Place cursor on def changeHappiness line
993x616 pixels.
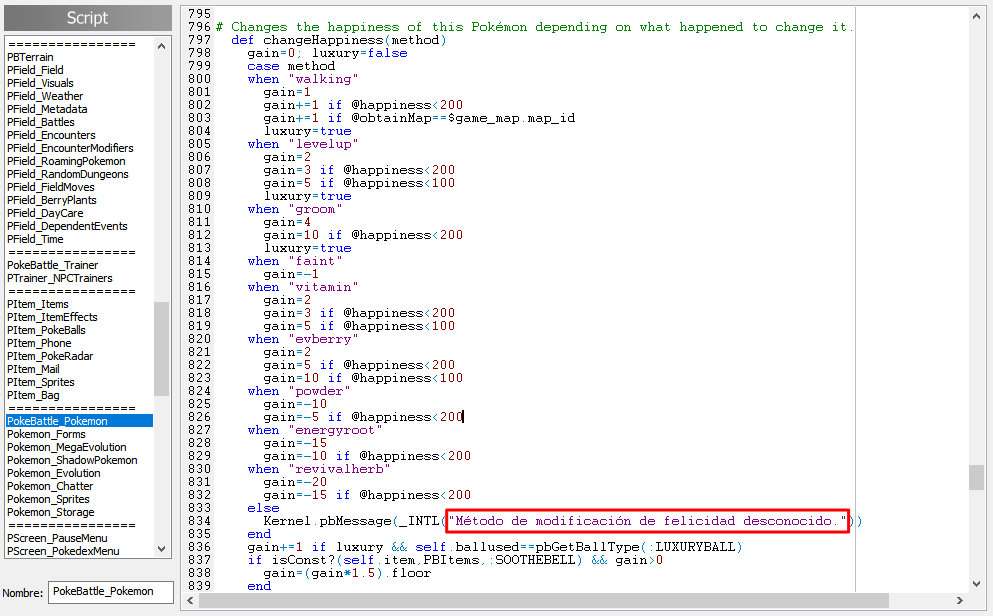pyautogui.click(x=338, y=41)
